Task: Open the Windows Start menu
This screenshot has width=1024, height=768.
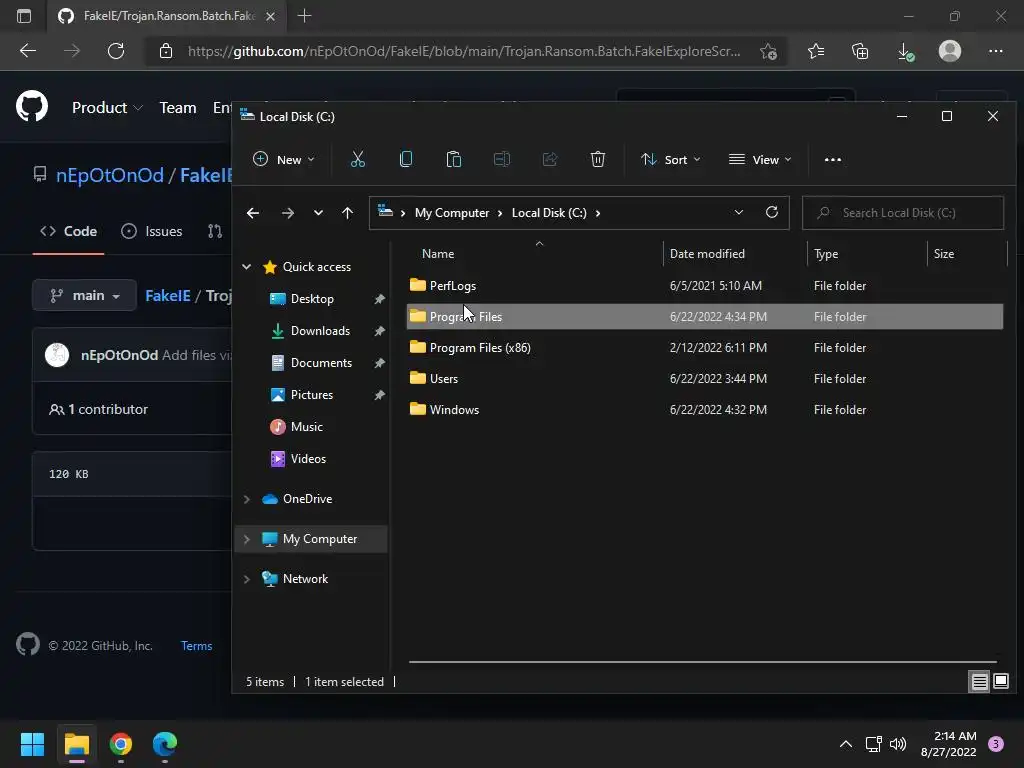Action: click(x=32, y=744)
